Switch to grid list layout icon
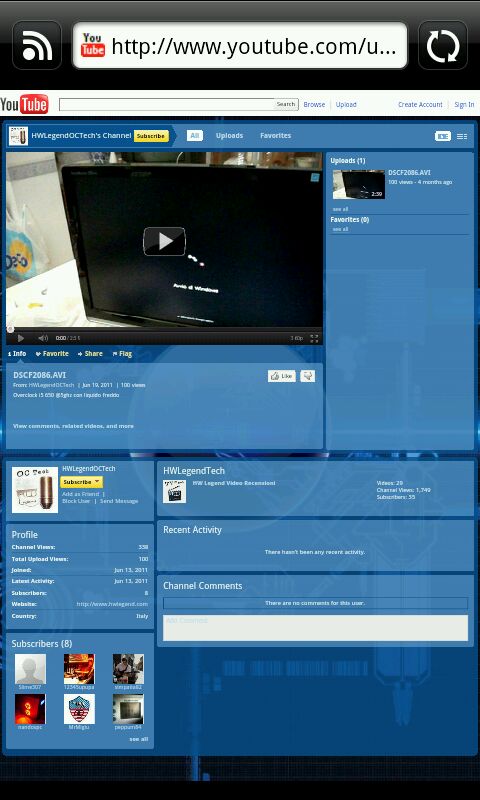Image resolution: width=480 pixels, height=800 pixels. (462, 136)
